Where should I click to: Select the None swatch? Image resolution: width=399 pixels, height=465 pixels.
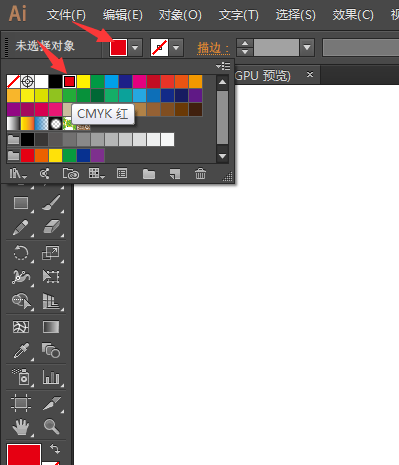[13, 82]
